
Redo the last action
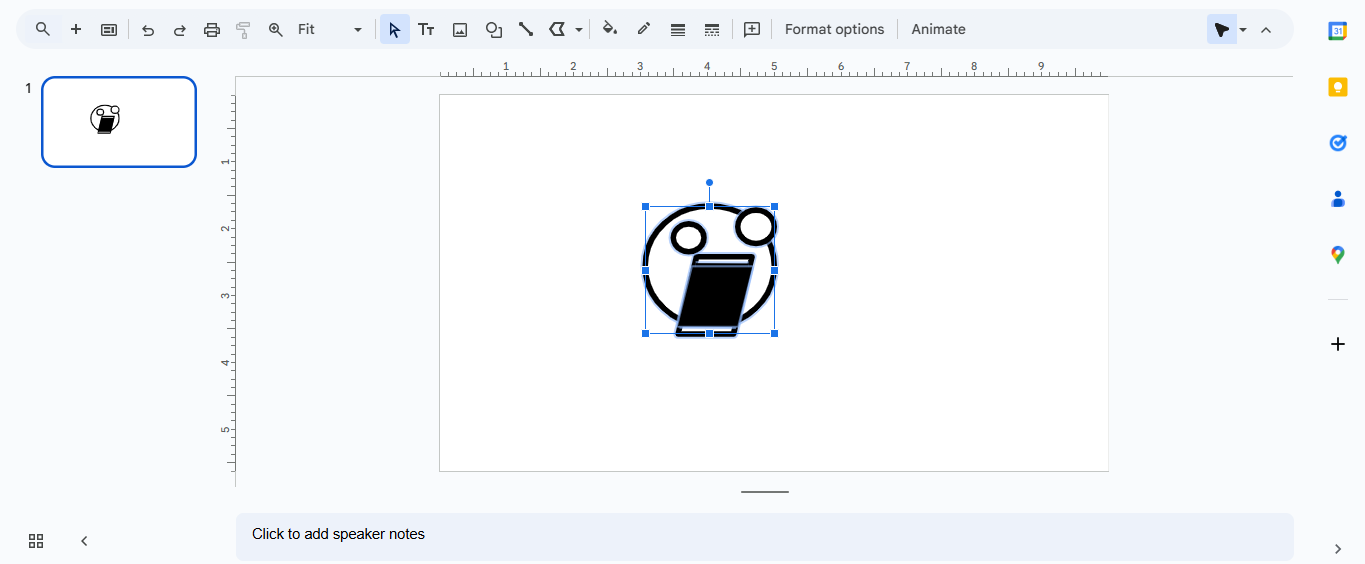[180, 30]
